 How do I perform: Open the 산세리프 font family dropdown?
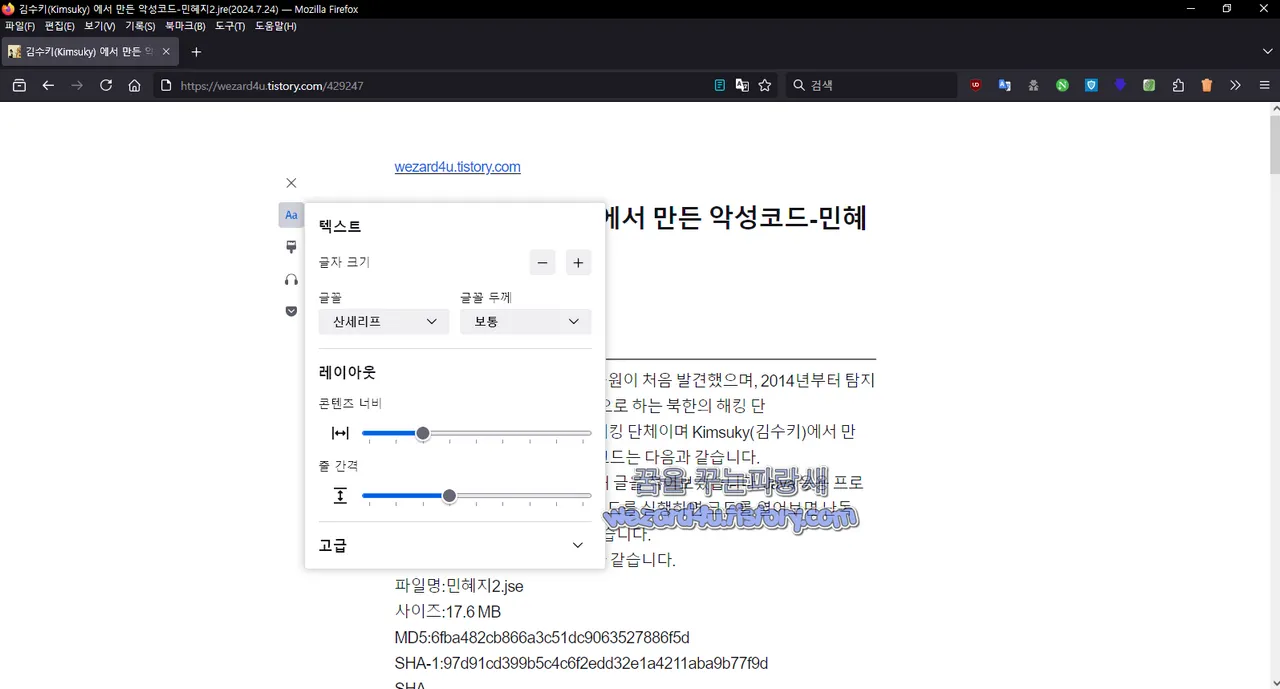(384, 321)
